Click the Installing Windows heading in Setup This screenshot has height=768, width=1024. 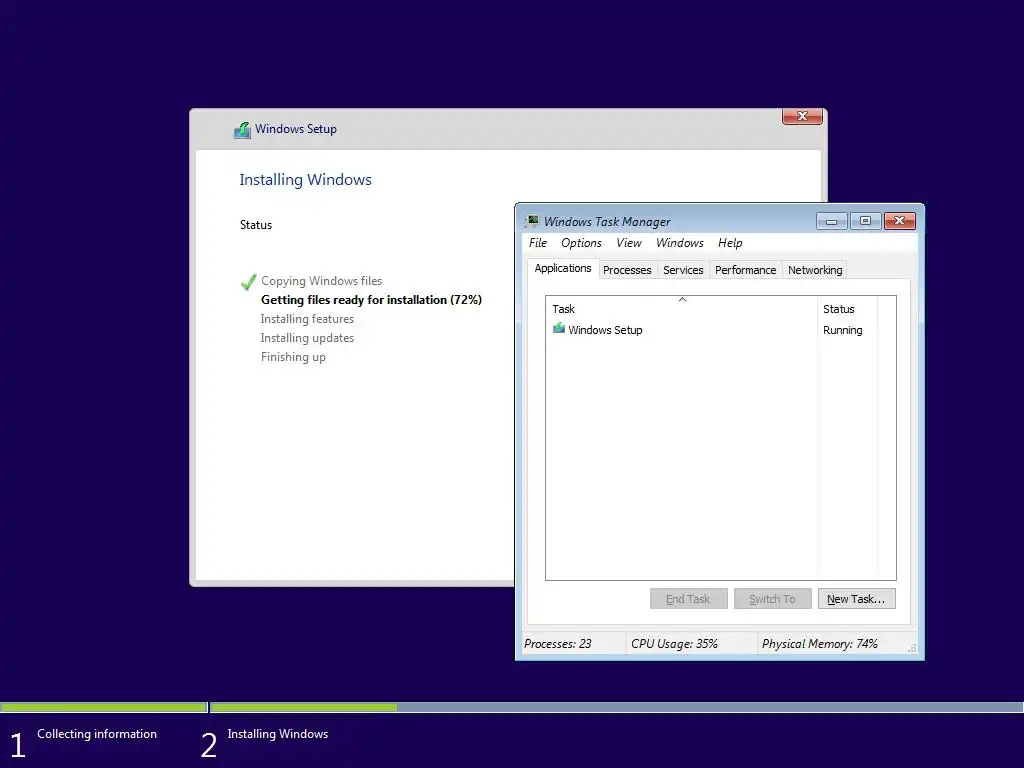[305, 180]
